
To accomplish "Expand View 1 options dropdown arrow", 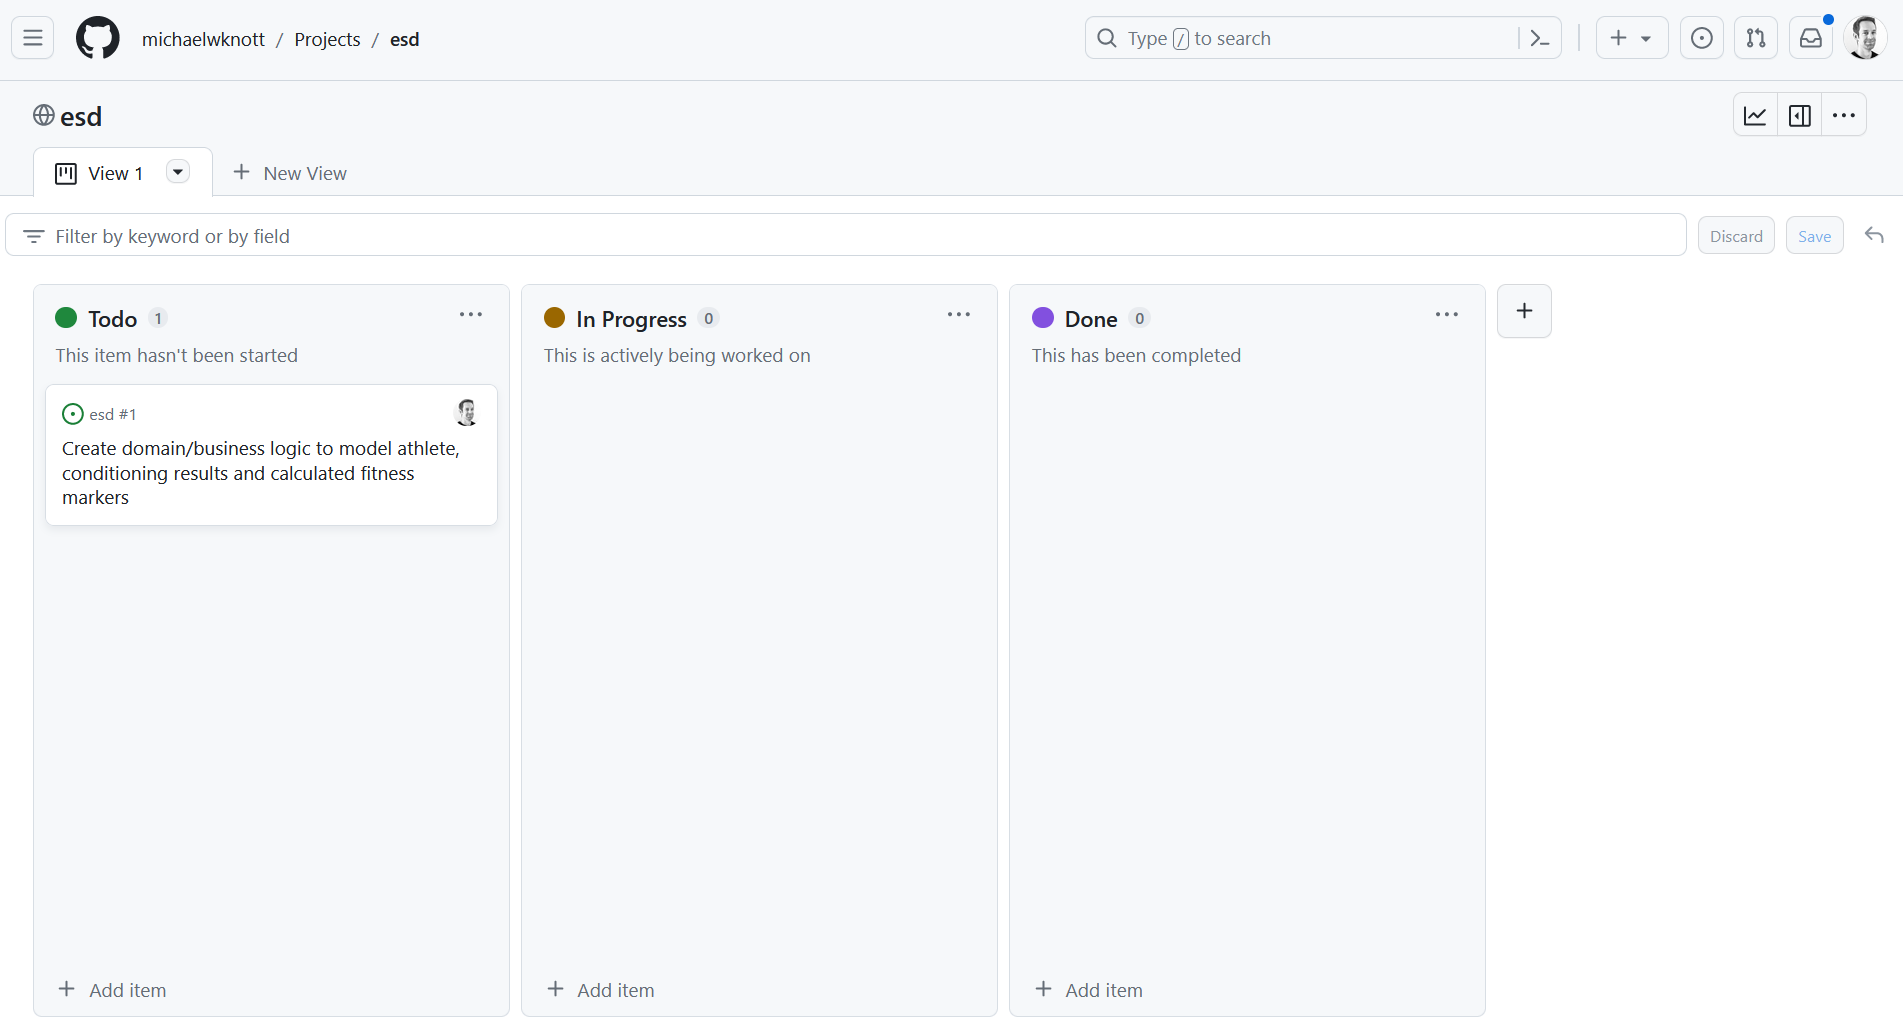I will coord(178,172).
